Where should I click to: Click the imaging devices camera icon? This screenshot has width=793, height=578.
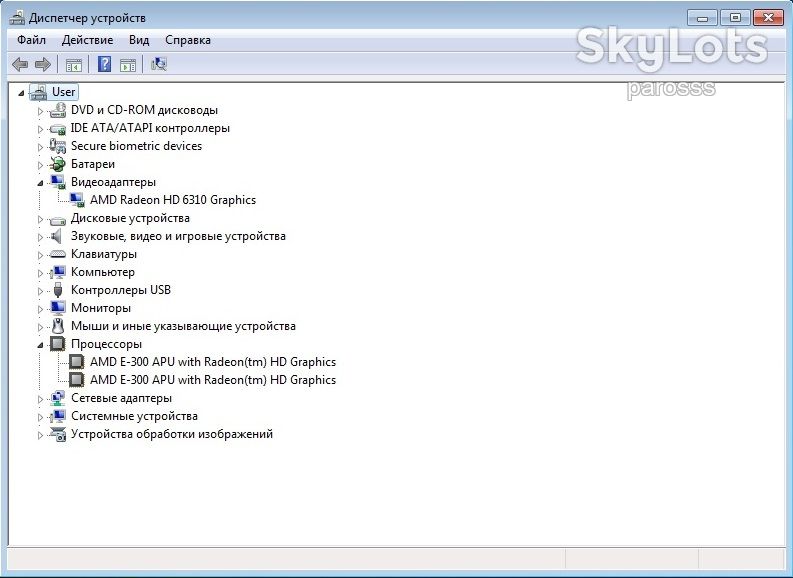(58, 434)
